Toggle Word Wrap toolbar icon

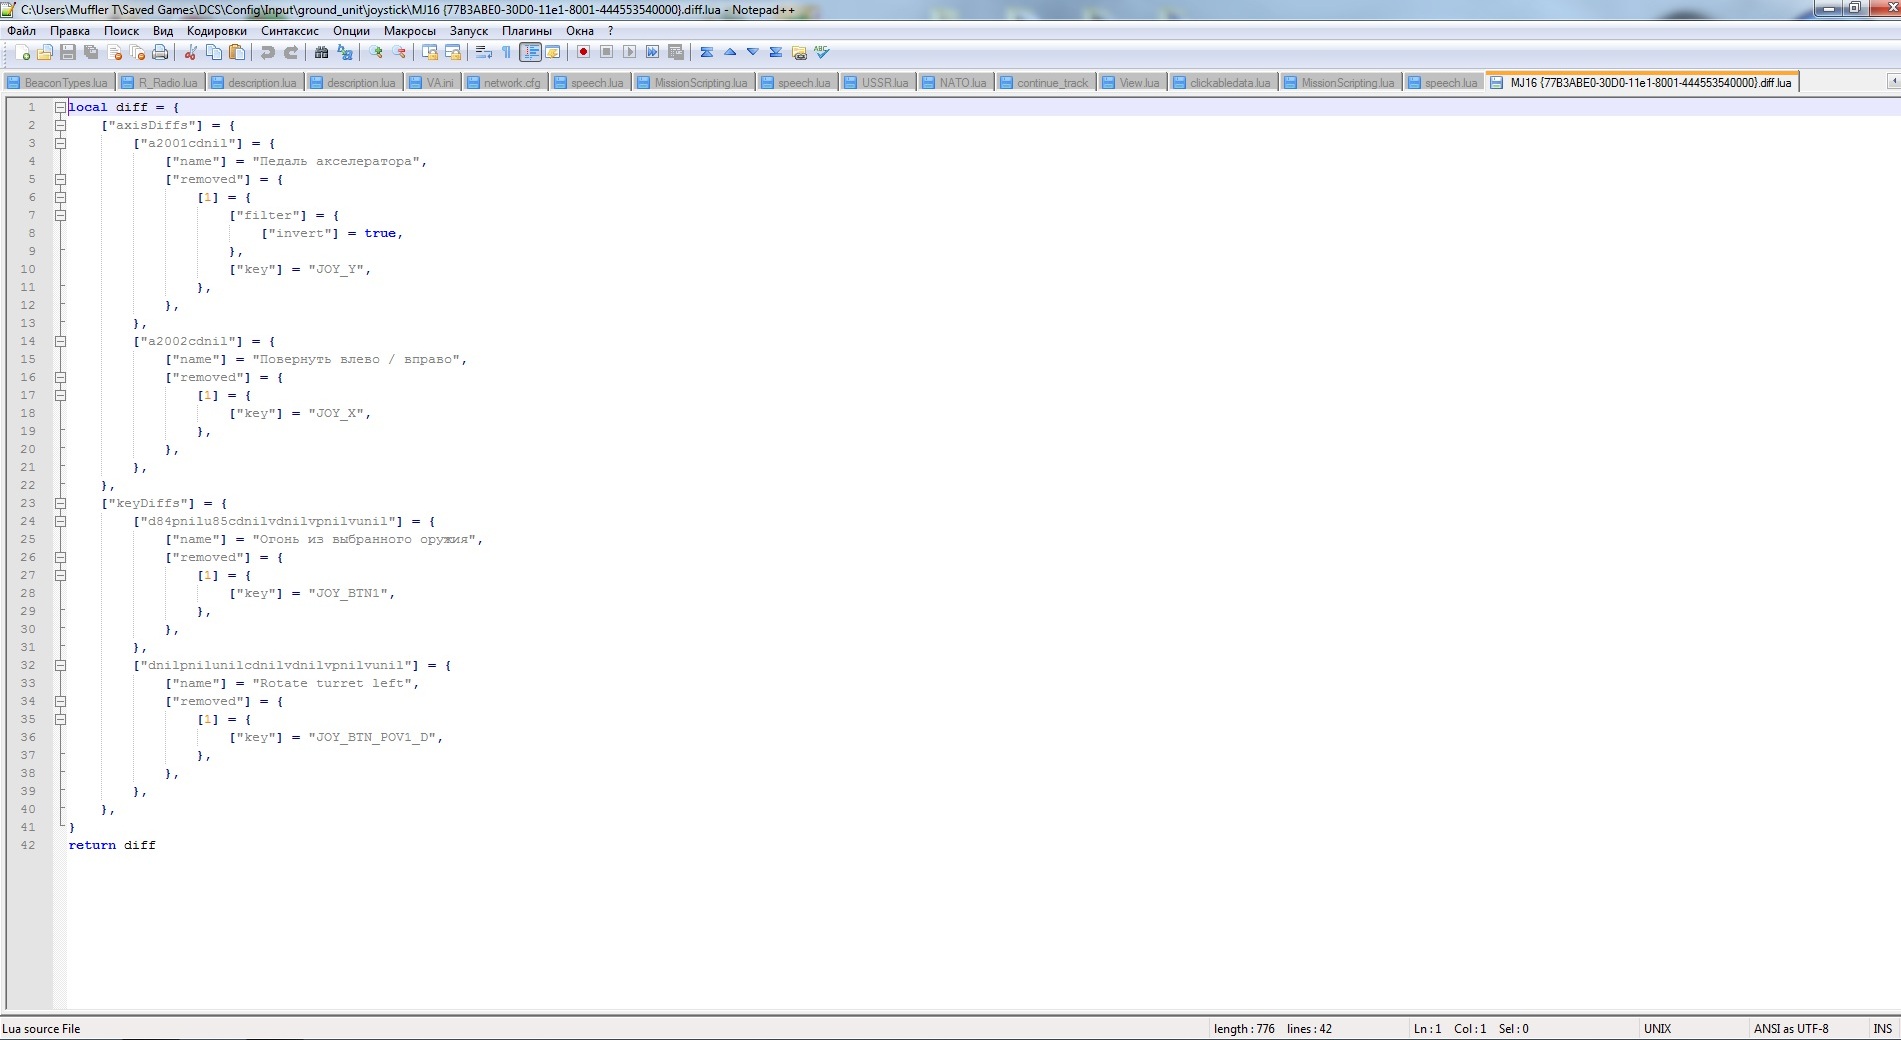483,53
